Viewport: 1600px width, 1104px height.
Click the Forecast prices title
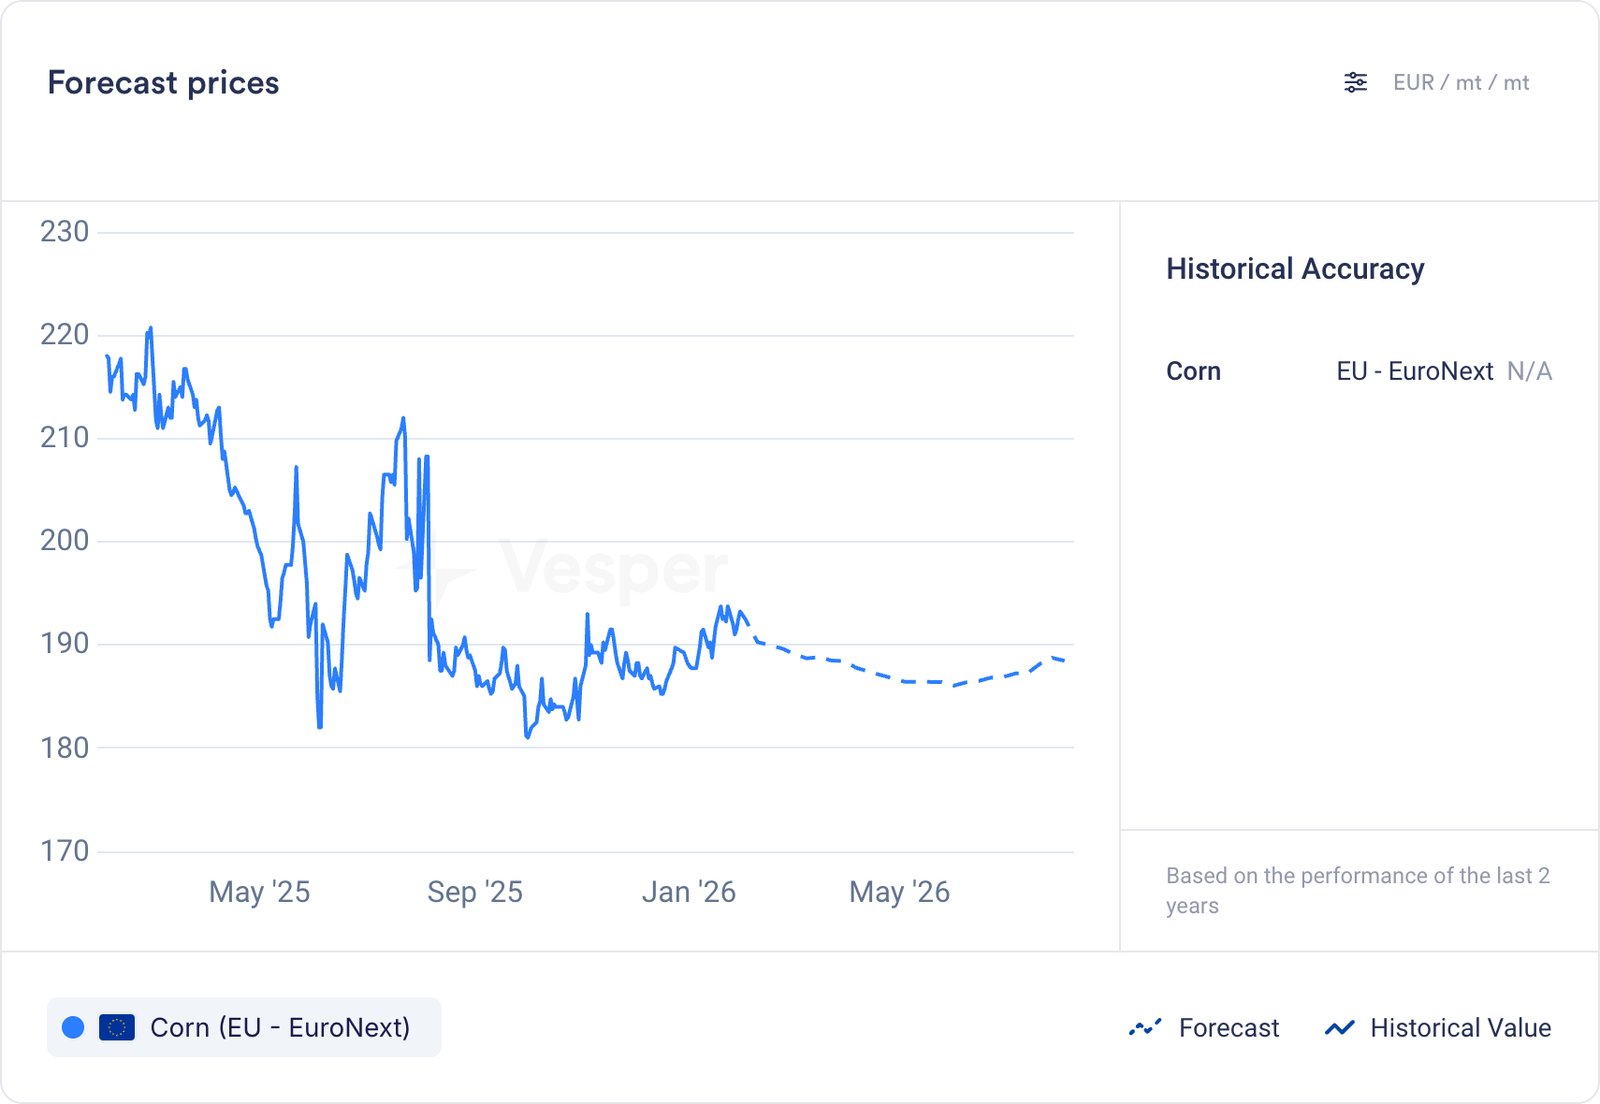(163, 82)
